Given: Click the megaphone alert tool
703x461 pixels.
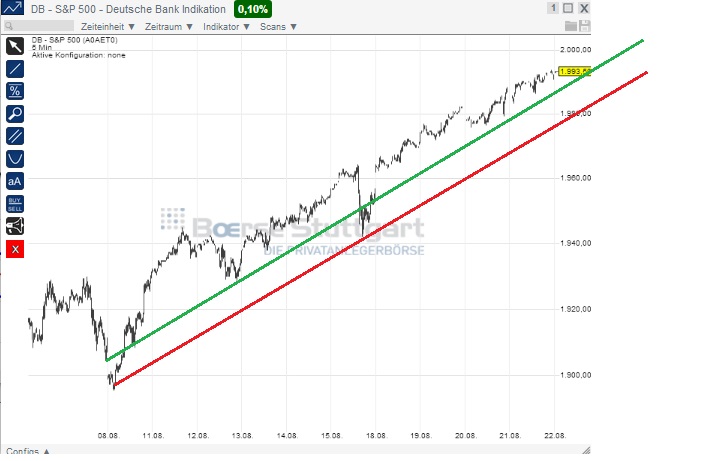Looking at the screenshot, I should (15, 226).
